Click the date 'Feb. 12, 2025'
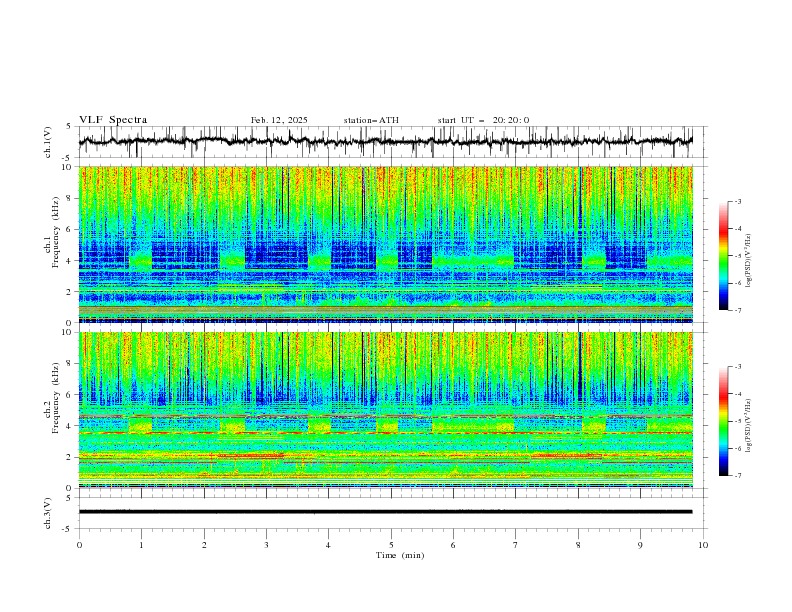Image resolution: width=792 pixels, height=612 pixels. (x=279, y=120)
